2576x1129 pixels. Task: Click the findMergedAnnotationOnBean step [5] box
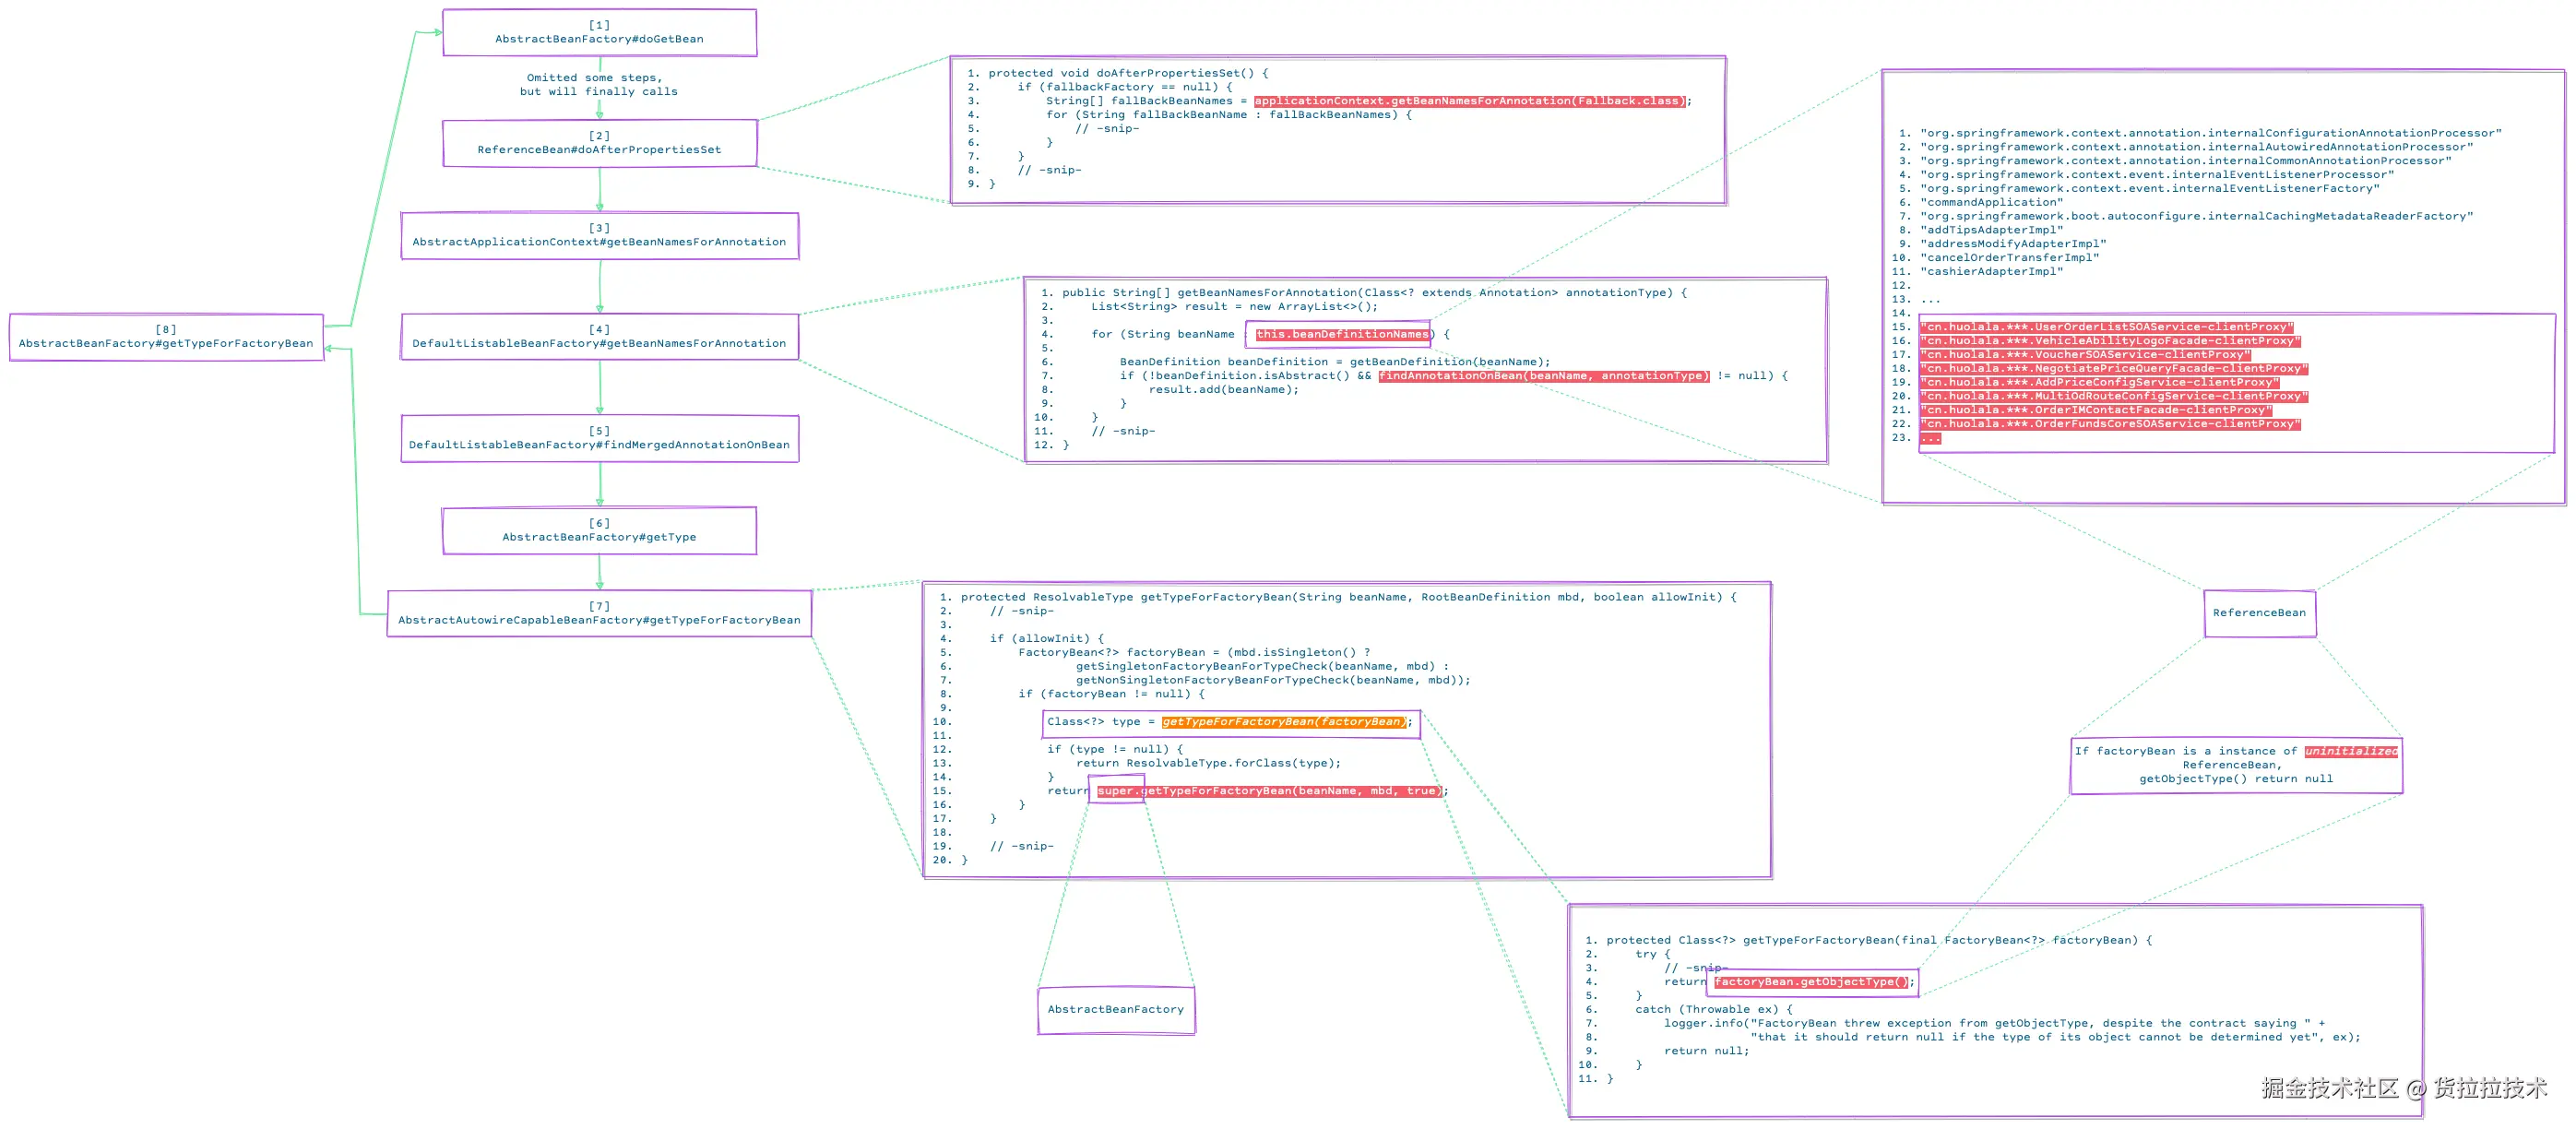(599, 439)
